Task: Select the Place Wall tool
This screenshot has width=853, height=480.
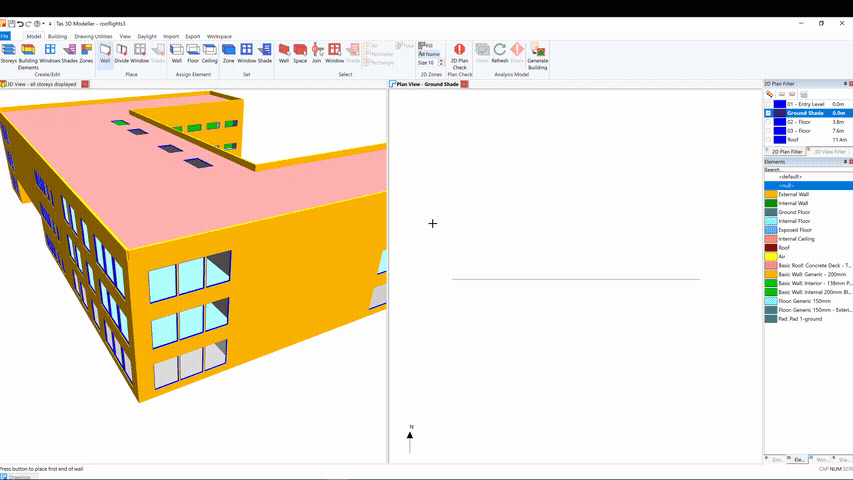Action: pyautogui.click(x=105, y=54)
